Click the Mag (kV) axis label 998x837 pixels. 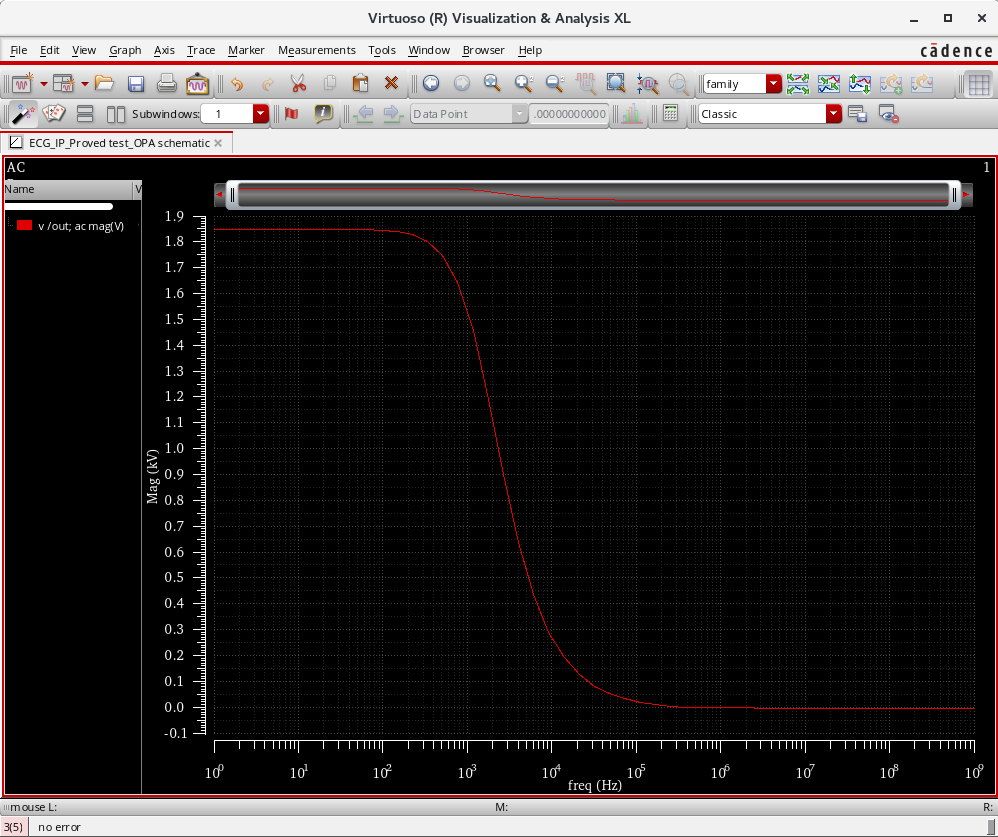(x=152, y=477)
